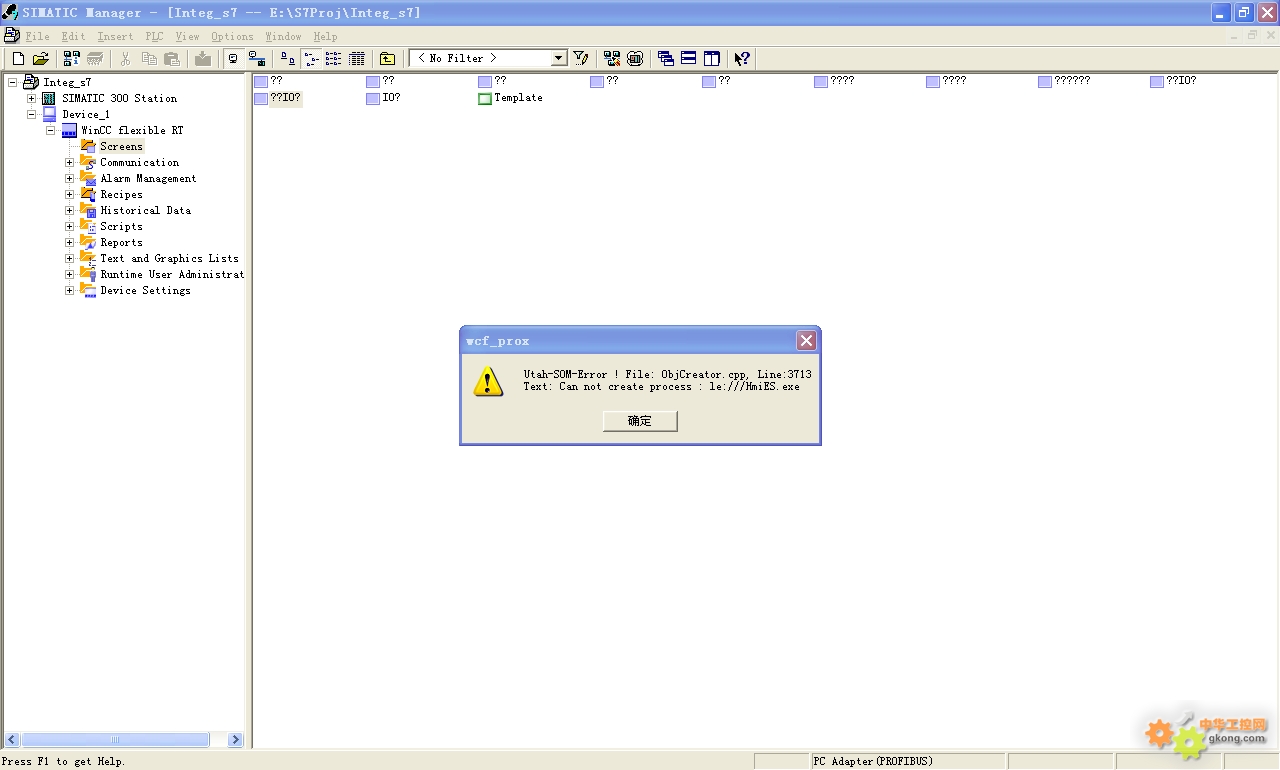Open the Window menu
This screenshot has height=770, width=1280.
pyautogui.click(x=283, y=36)
